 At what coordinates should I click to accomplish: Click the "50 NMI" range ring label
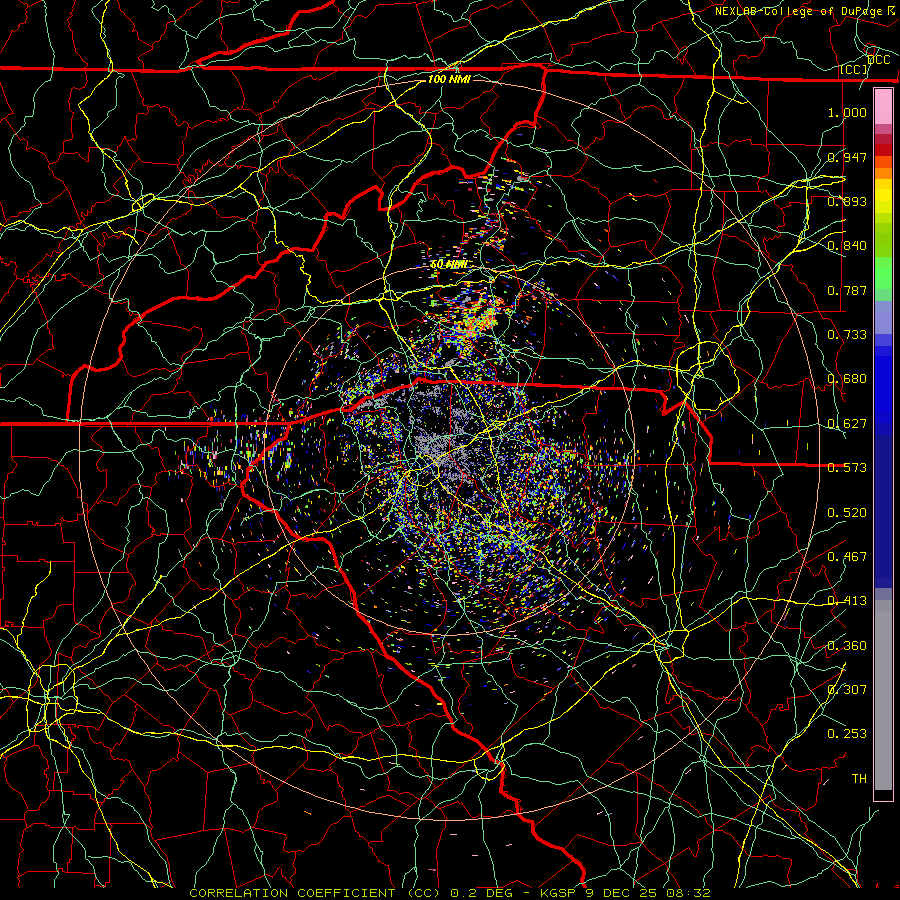(449, 265)
